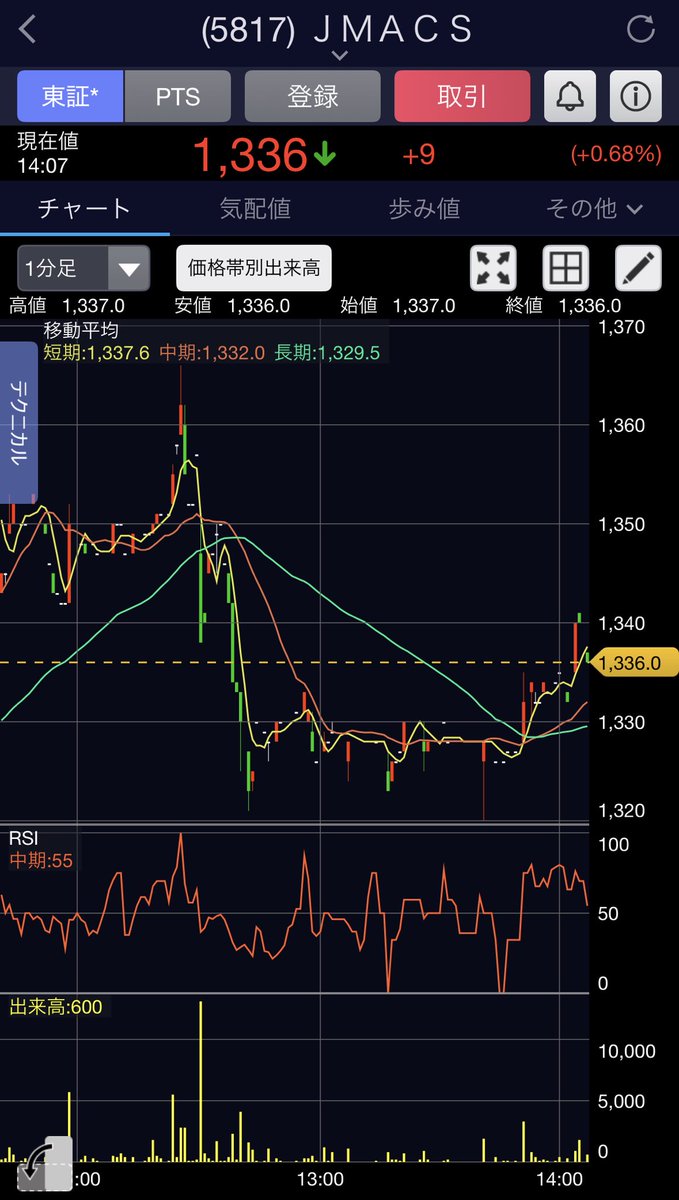Tap the 登録 button

pos(312,96)
